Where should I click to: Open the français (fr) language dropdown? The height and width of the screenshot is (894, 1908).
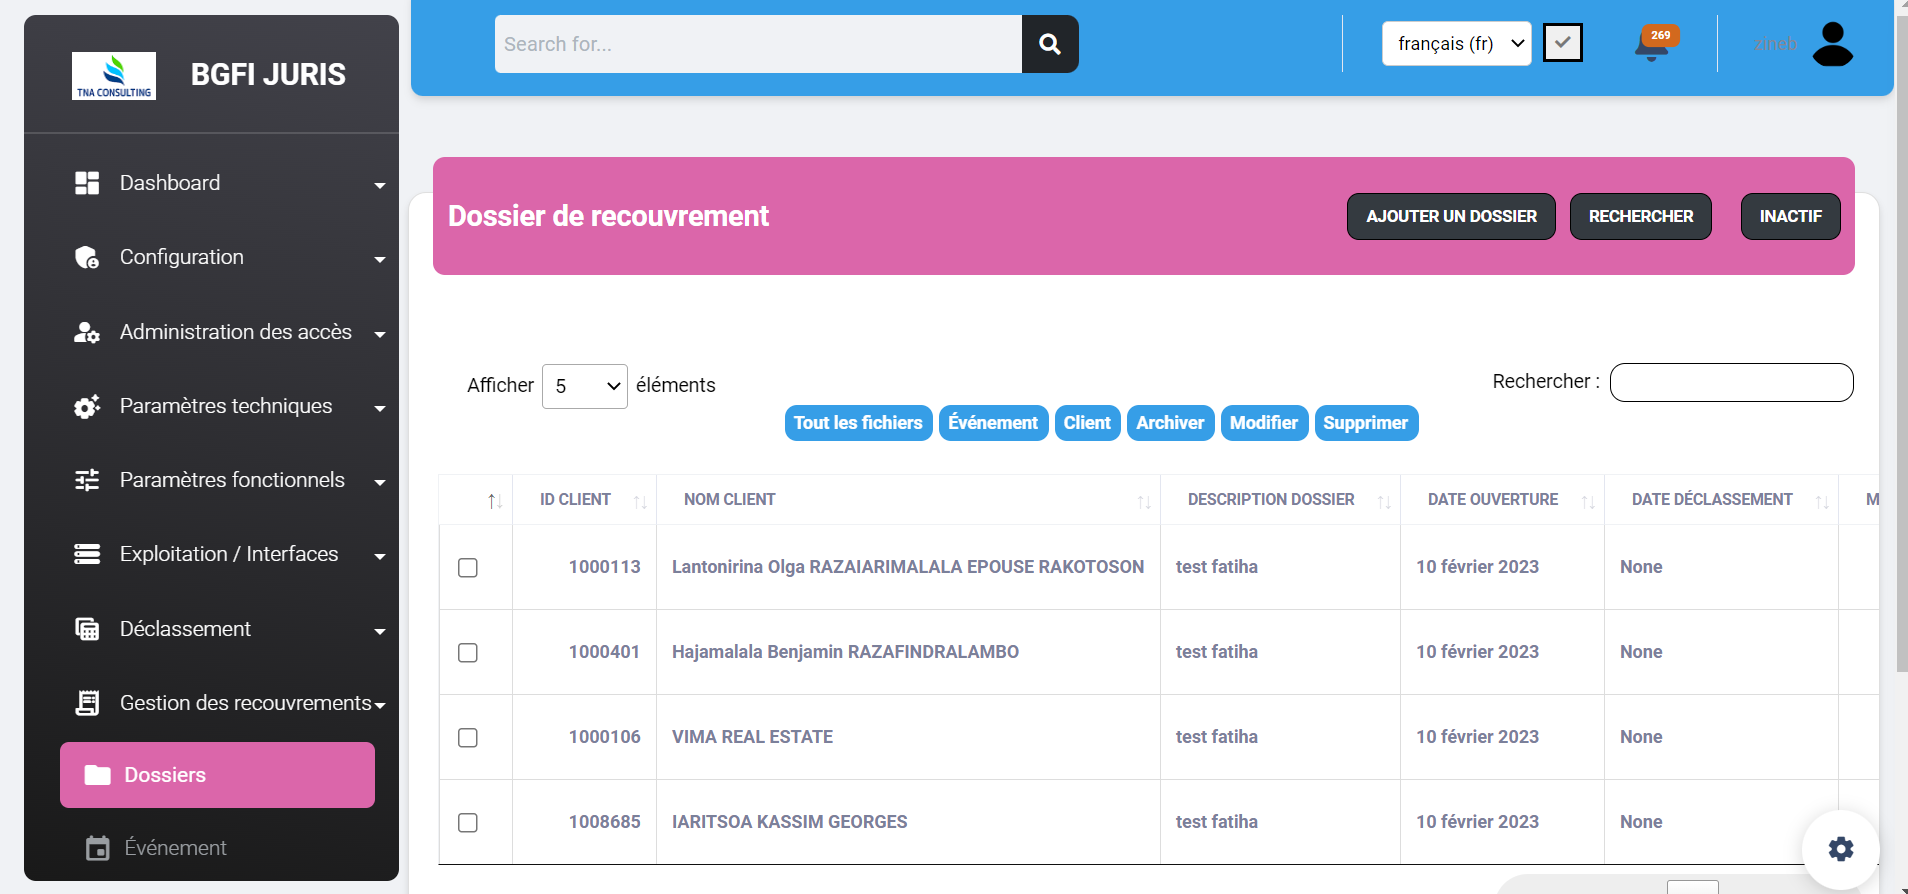(1456, 44)
